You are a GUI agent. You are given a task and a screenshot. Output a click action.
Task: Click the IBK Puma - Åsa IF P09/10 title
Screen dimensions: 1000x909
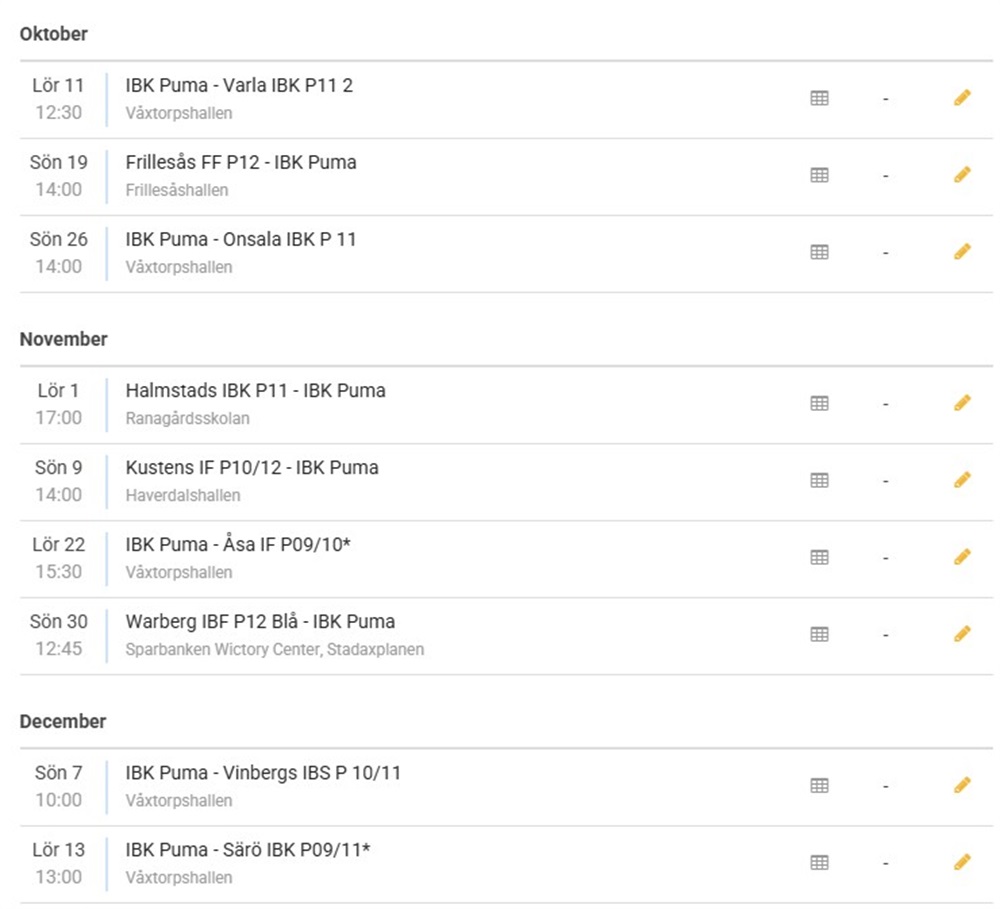238,545
